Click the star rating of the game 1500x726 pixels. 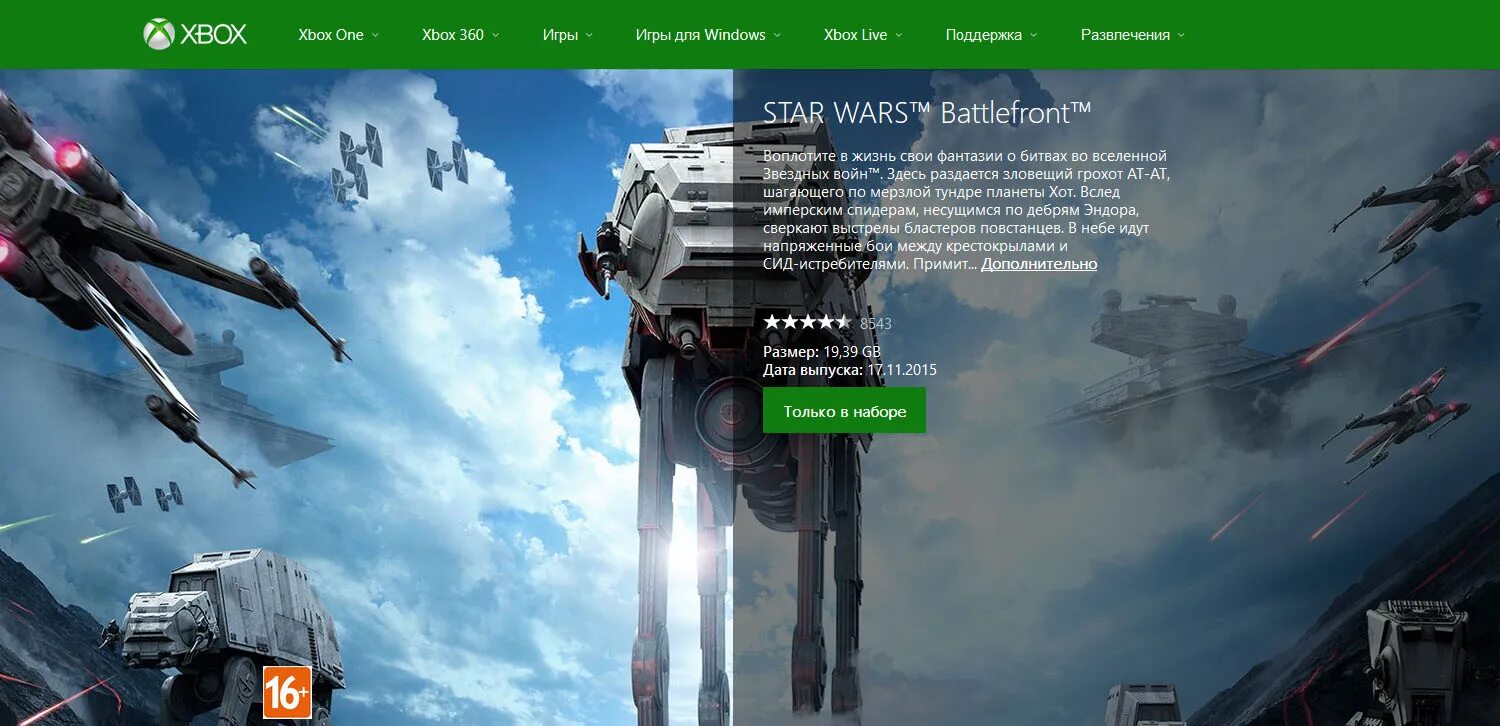click(807, 322)
